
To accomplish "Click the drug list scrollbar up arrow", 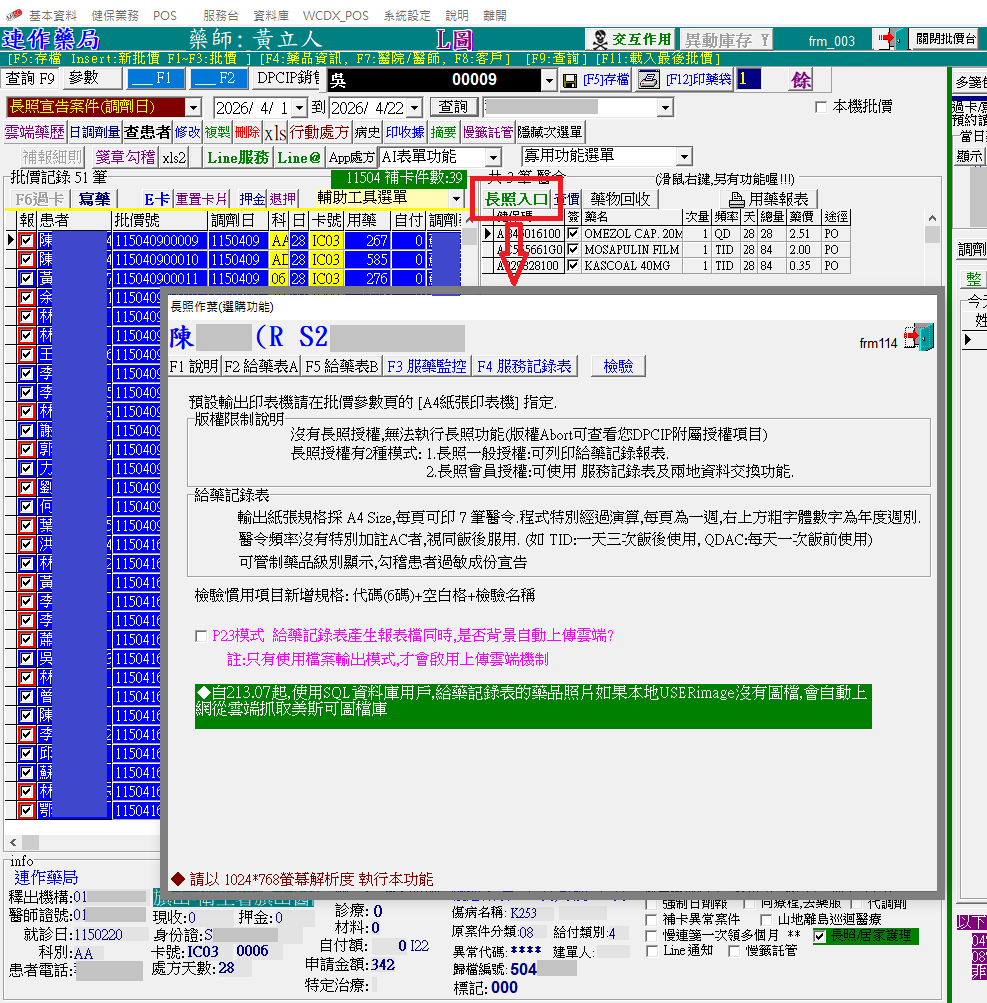I will pyautogui.click(x=932, y=219).
